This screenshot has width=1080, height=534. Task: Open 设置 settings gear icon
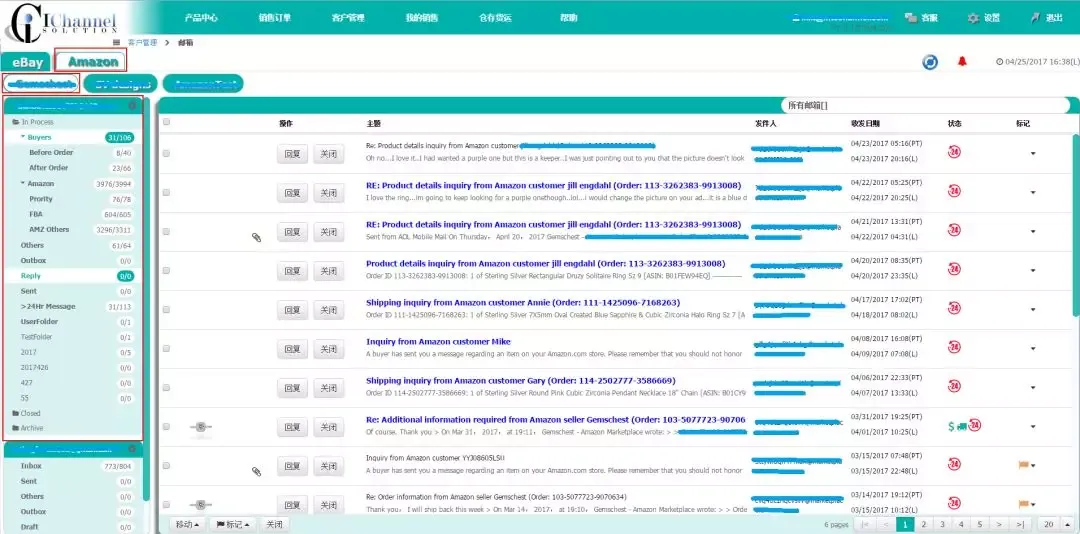[x=973, y=18]
